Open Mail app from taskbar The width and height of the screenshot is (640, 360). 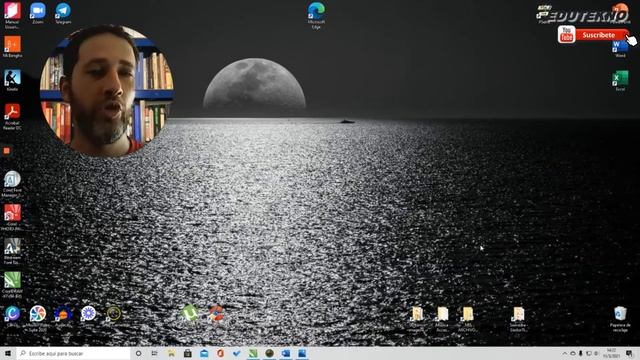[x=204, y=353]
